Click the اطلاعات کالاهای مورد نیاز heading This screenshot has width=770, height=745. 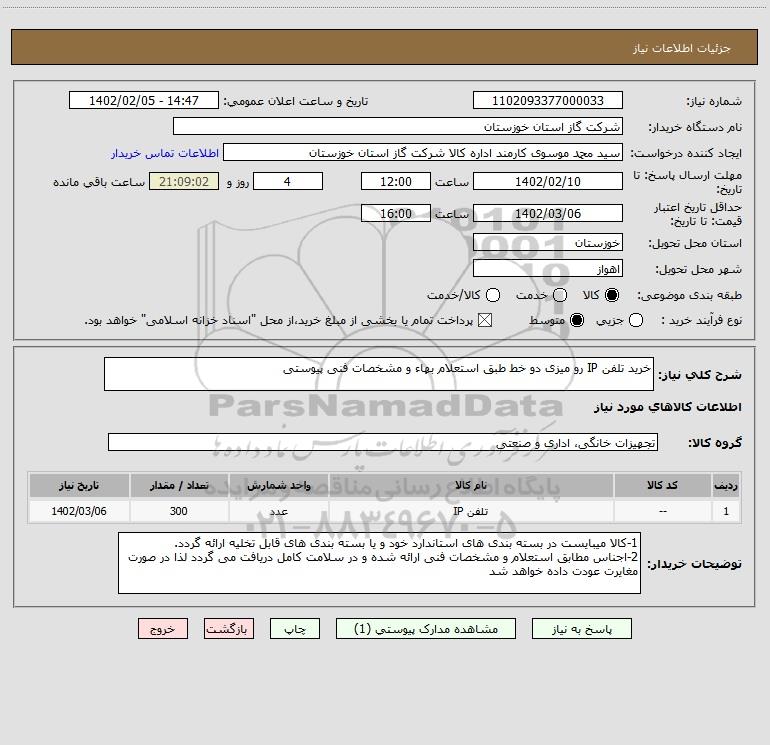[668, 407]
